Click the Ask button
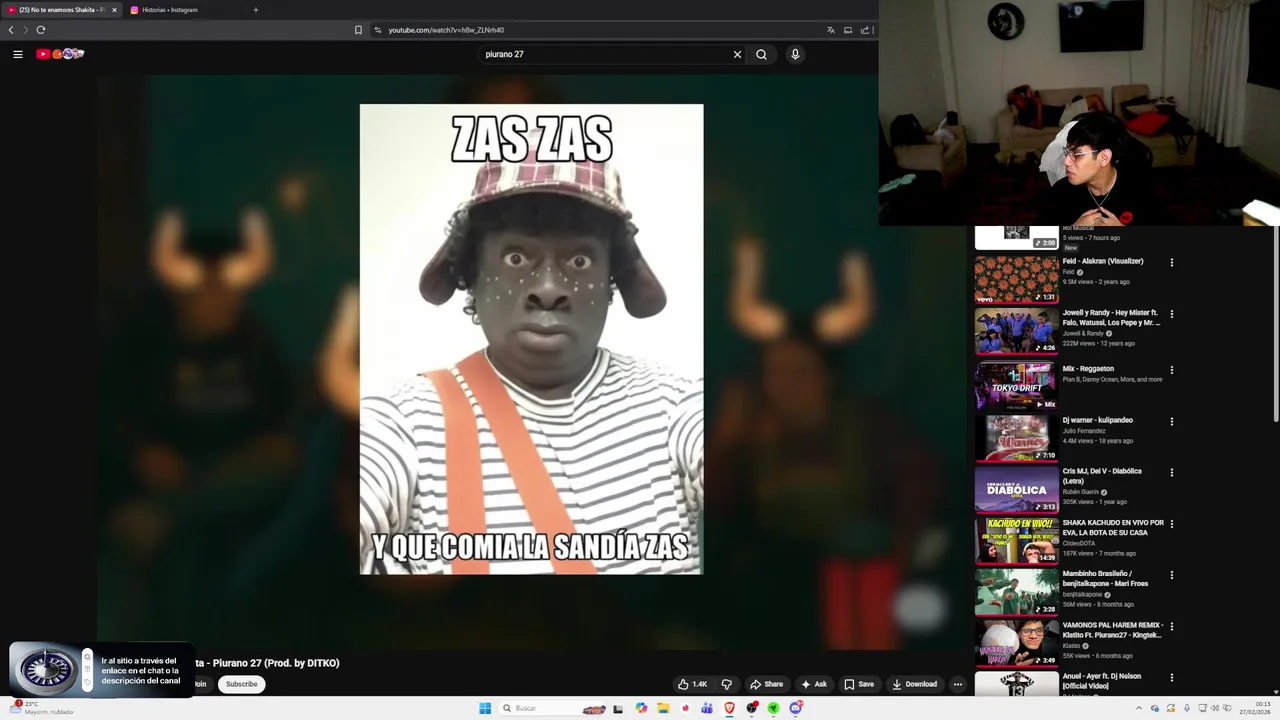This screenshot has width=1280, height=720. (814, 684)
